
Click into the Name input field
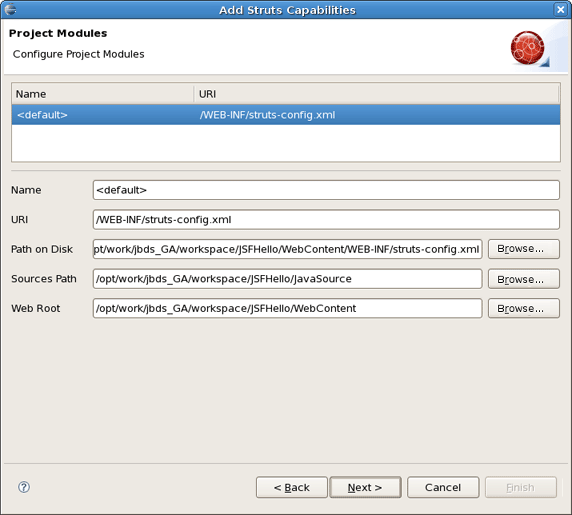click(326, 190)
